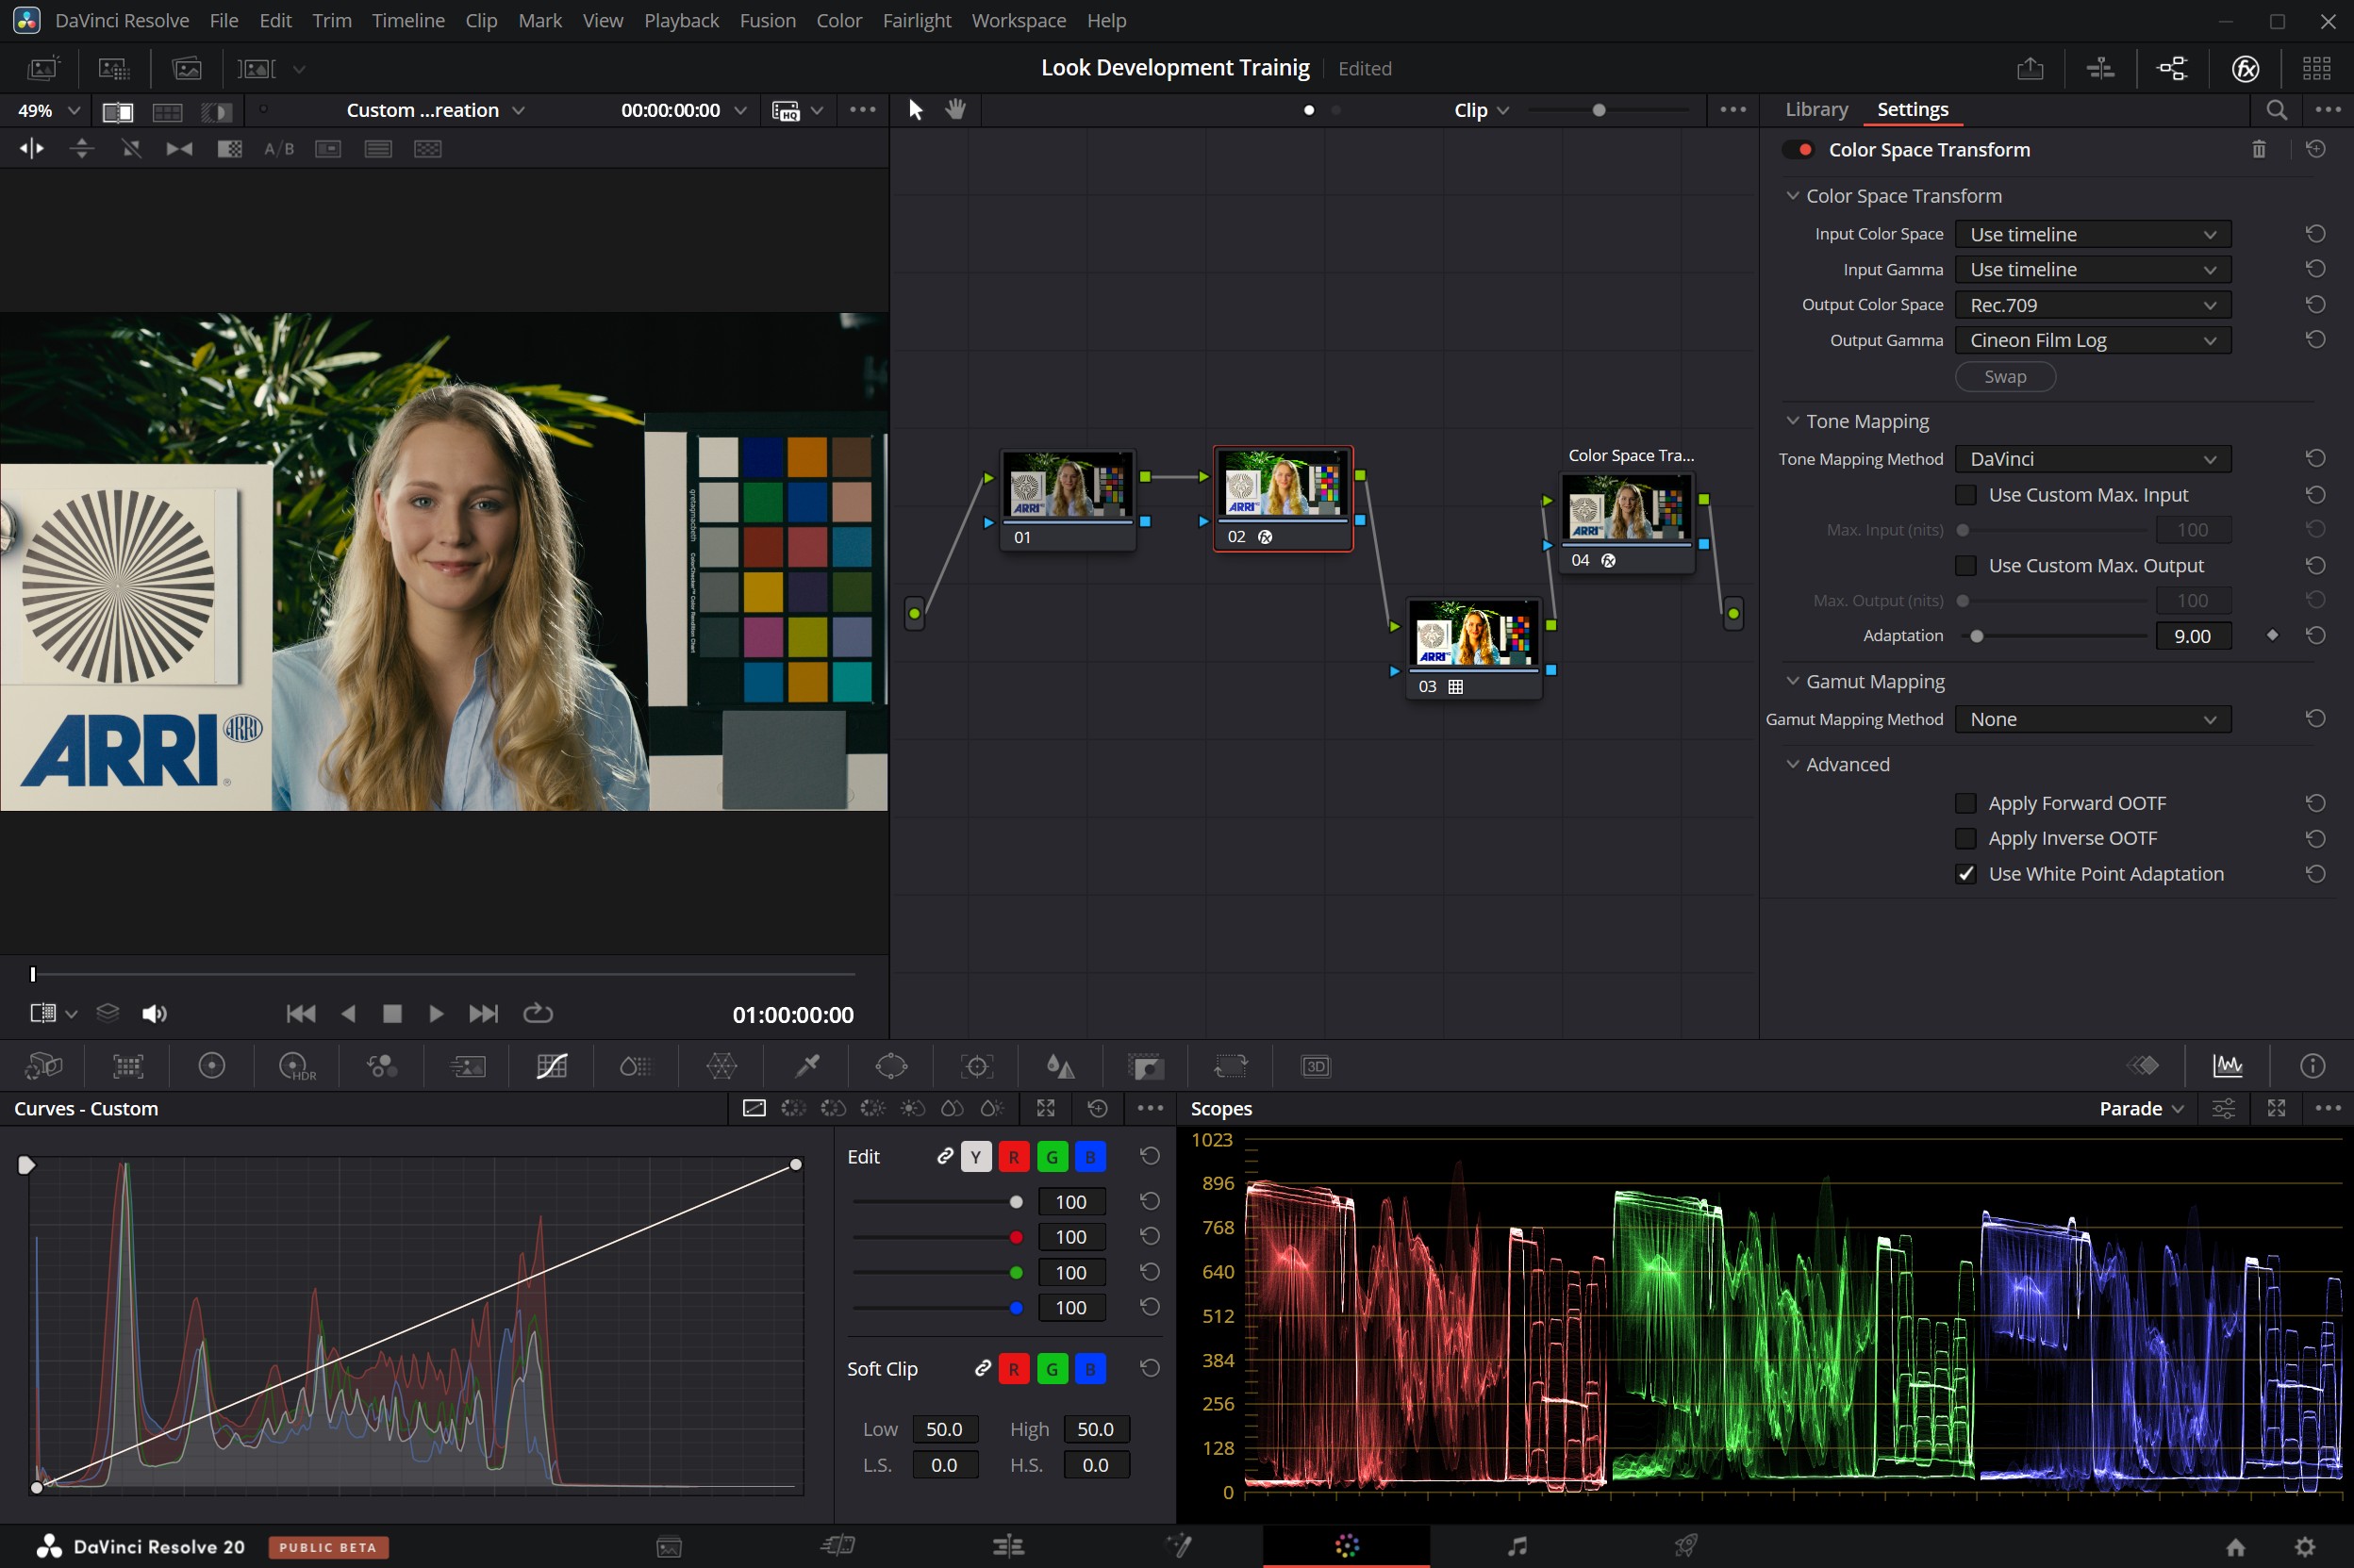The image size is (2354, 1568).
Task: Open the Playback menu
Action: (x=681, y=20)
